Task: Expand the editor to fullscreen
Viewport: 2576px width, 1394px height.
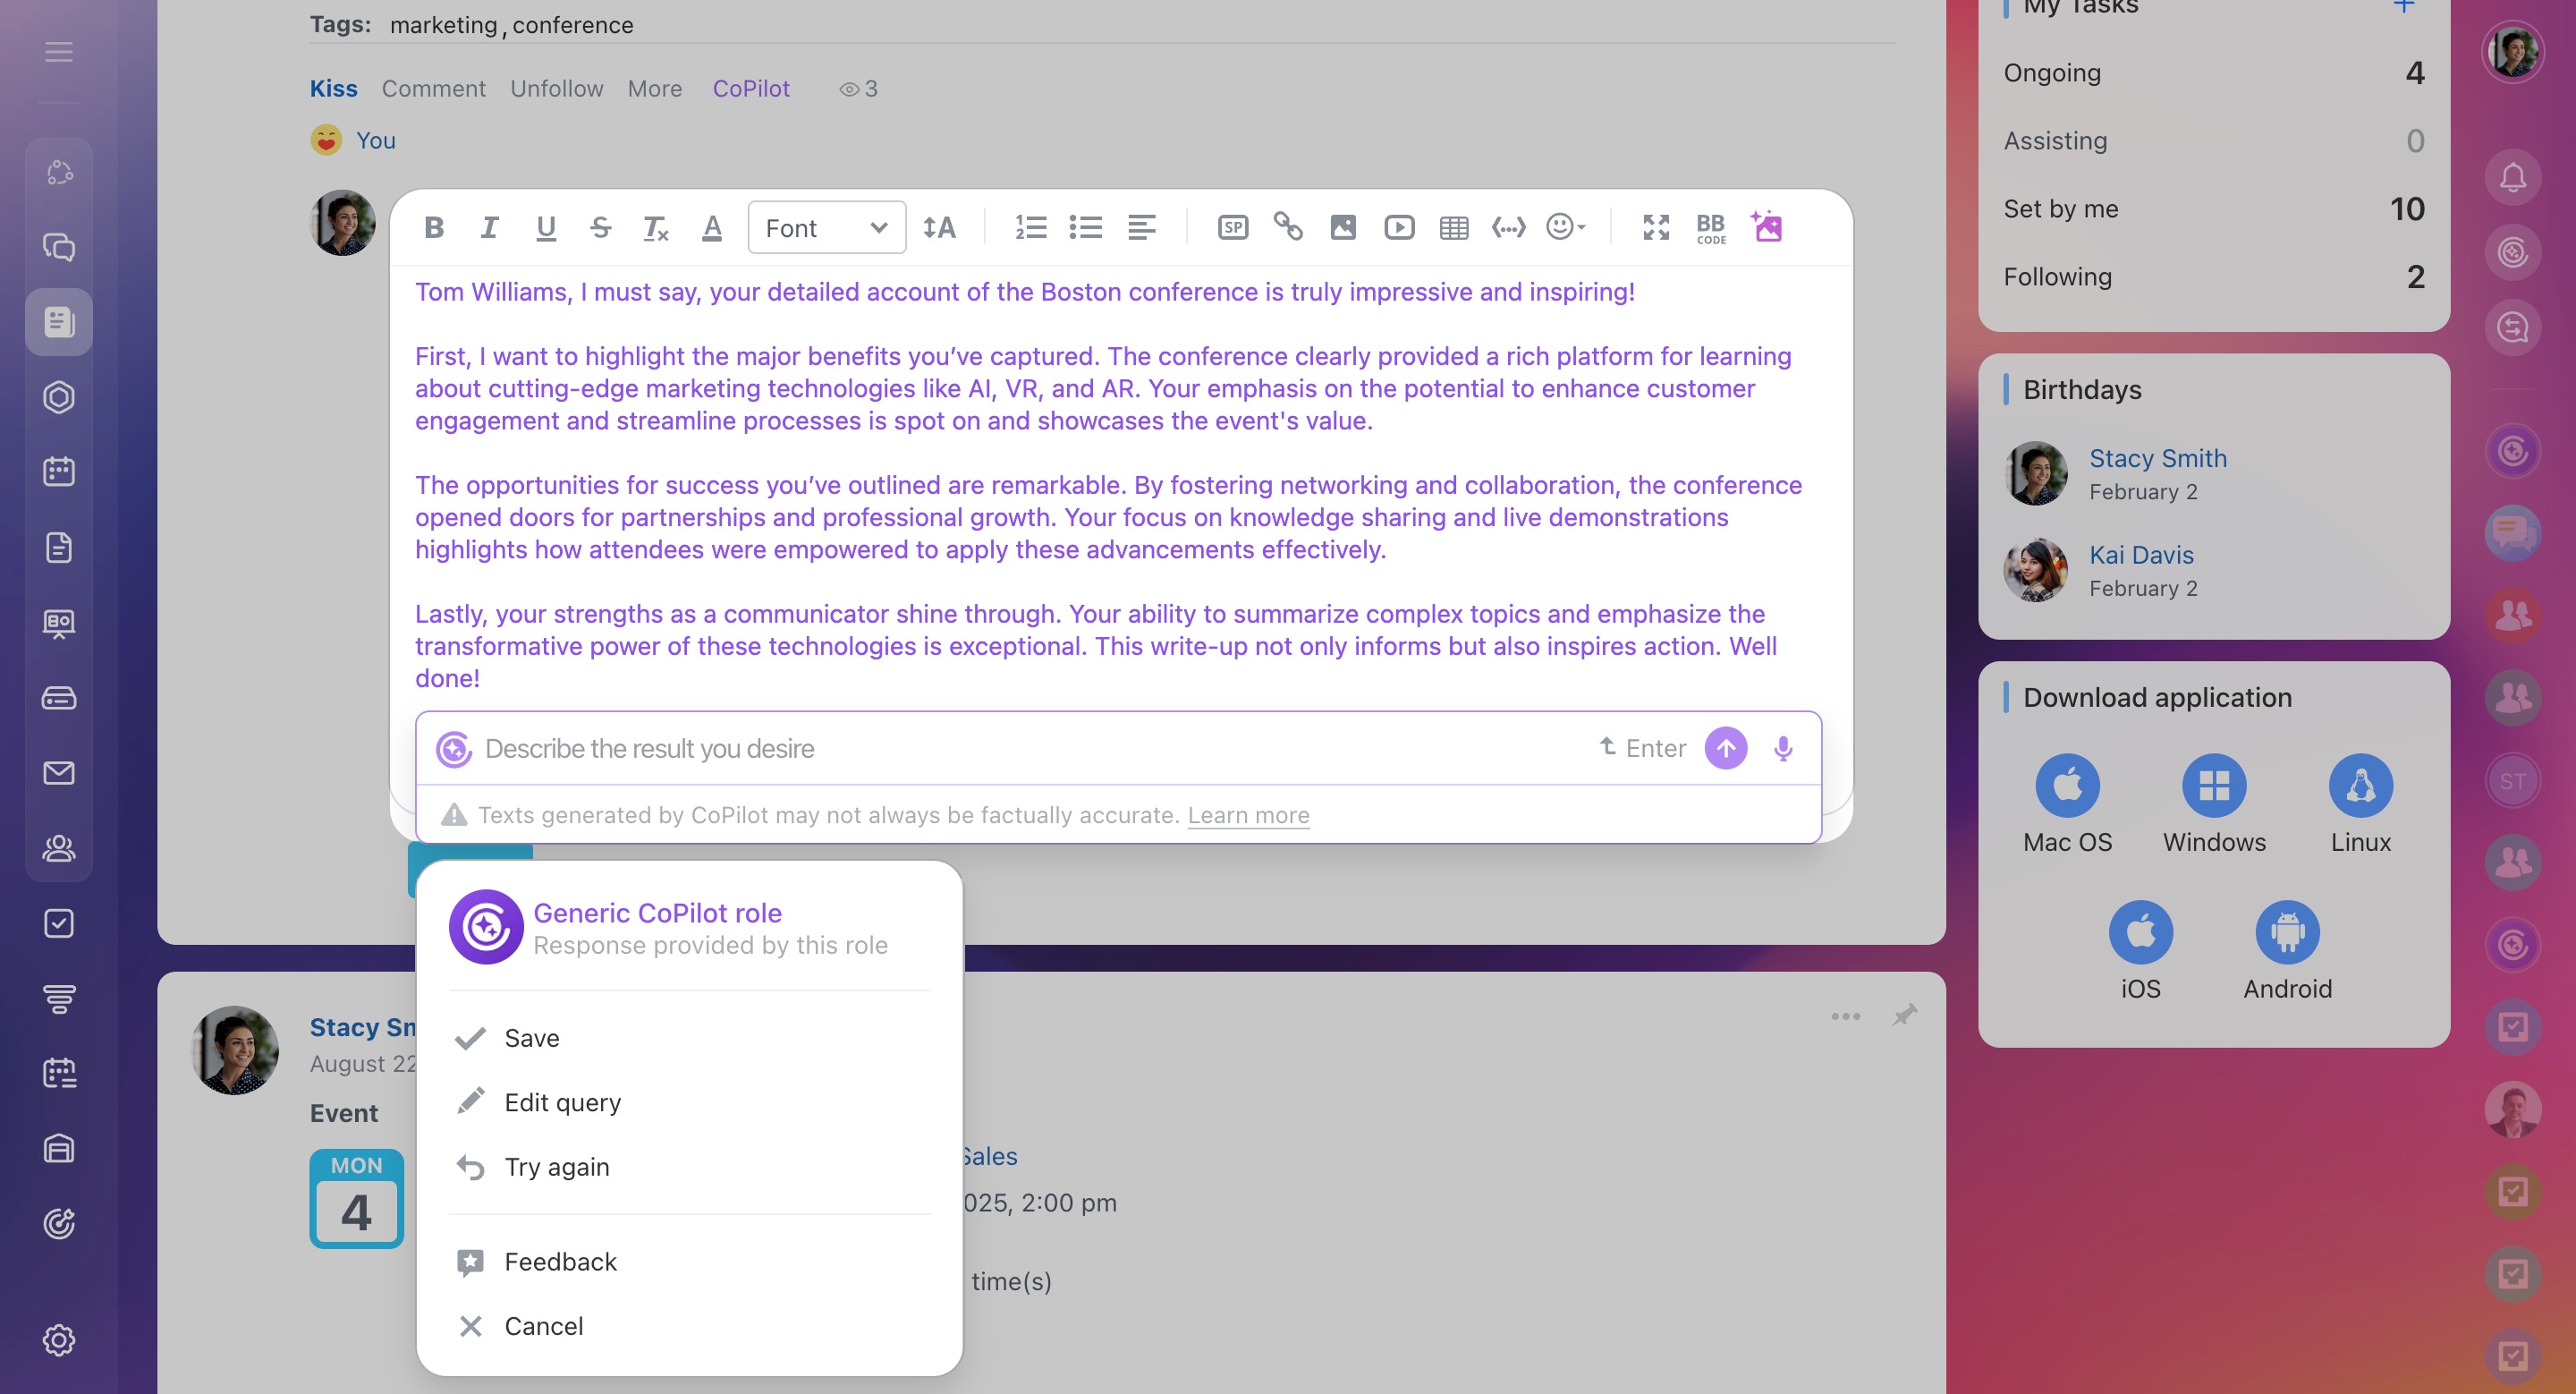Action: pos(1655,228)
